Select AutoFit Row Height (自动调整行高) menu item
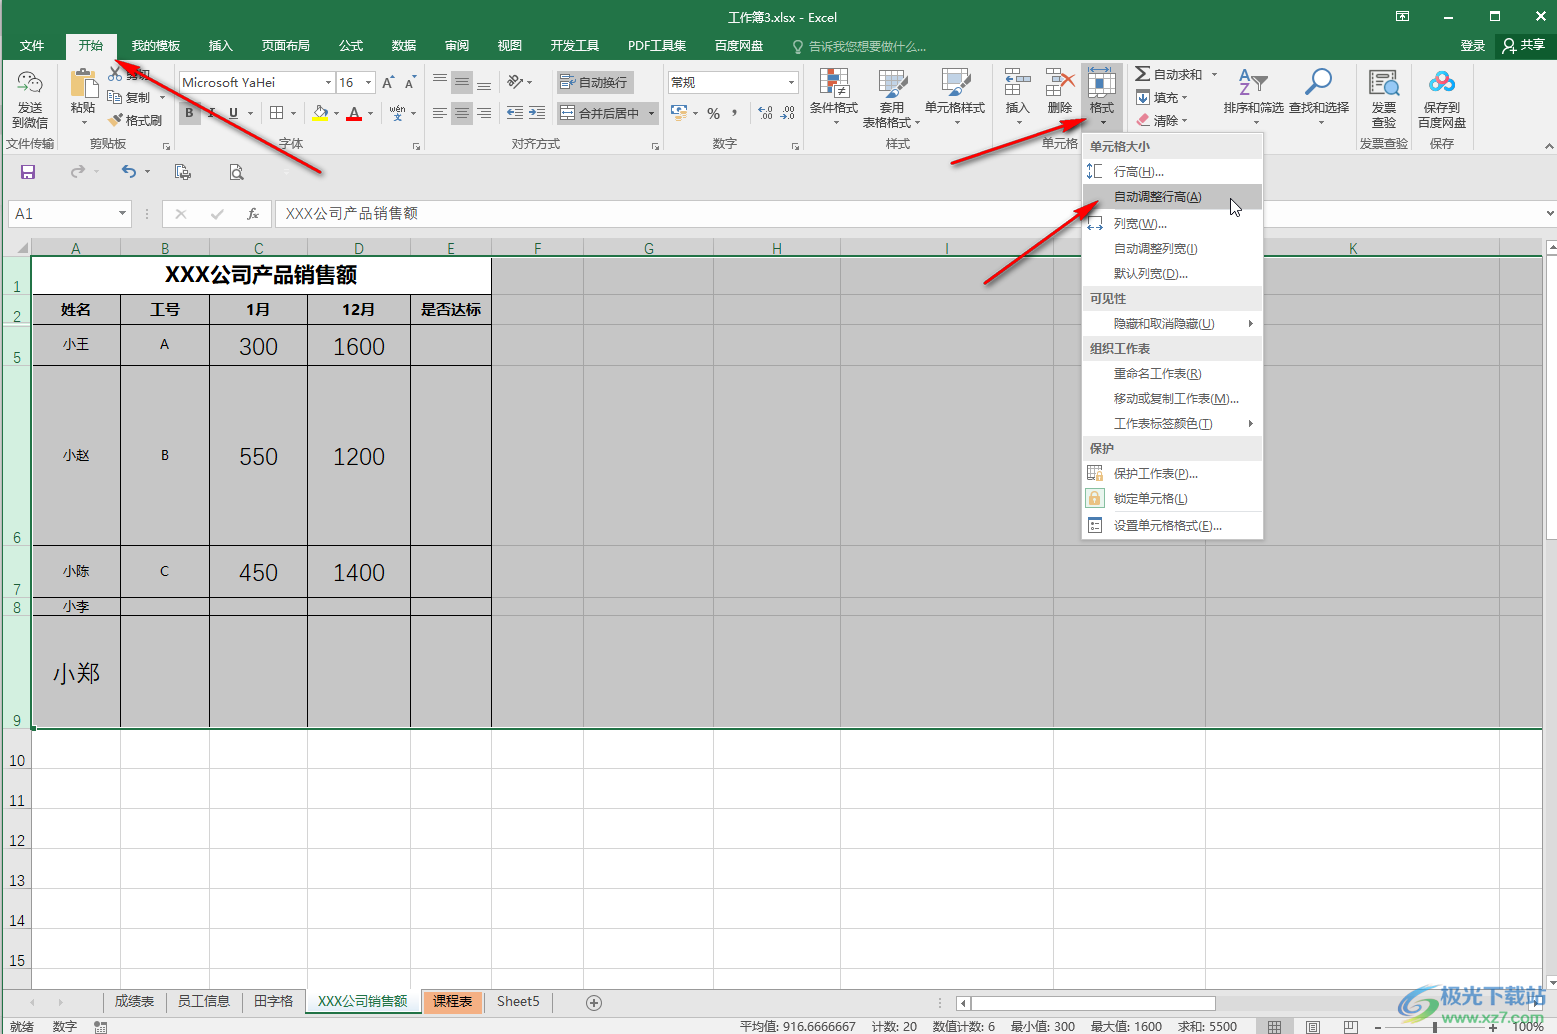Screen dimensions: 1557x1034 coord(1157,197)
